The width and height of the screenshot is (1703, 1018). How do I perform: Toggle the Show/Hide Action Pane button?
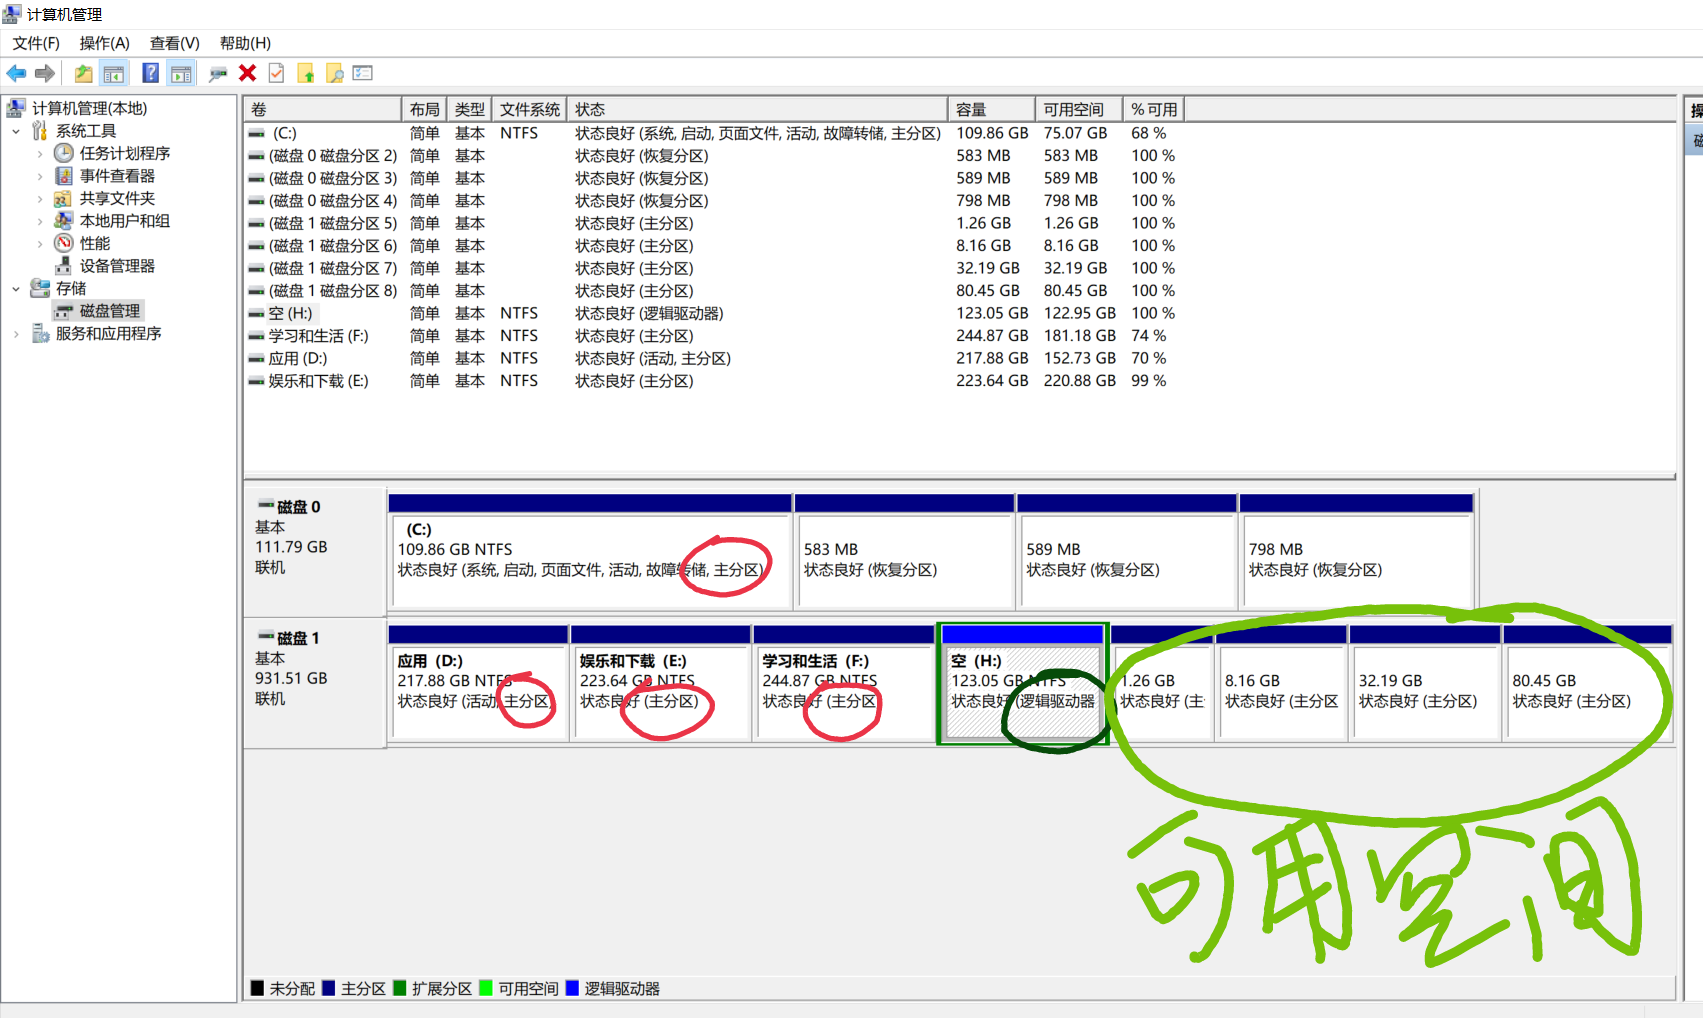[181, 73]
